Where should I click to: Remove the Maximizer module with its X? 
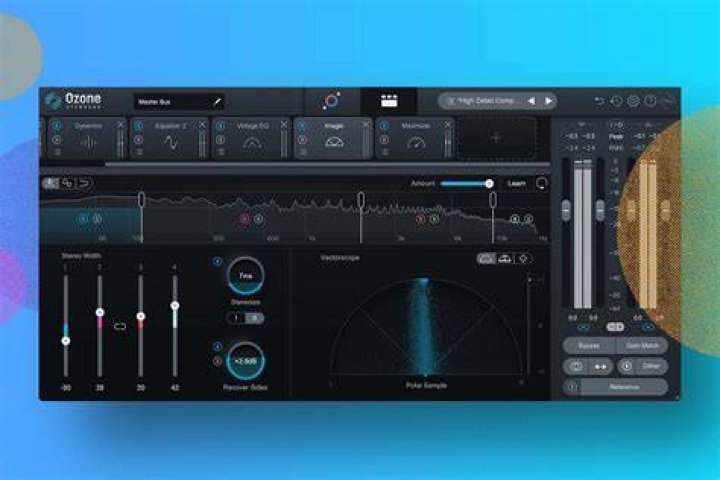(448, 124)
